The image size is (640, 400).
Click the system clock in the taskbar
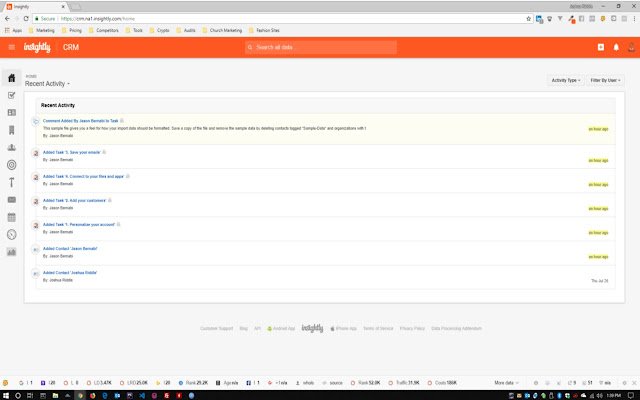(614, 396)
